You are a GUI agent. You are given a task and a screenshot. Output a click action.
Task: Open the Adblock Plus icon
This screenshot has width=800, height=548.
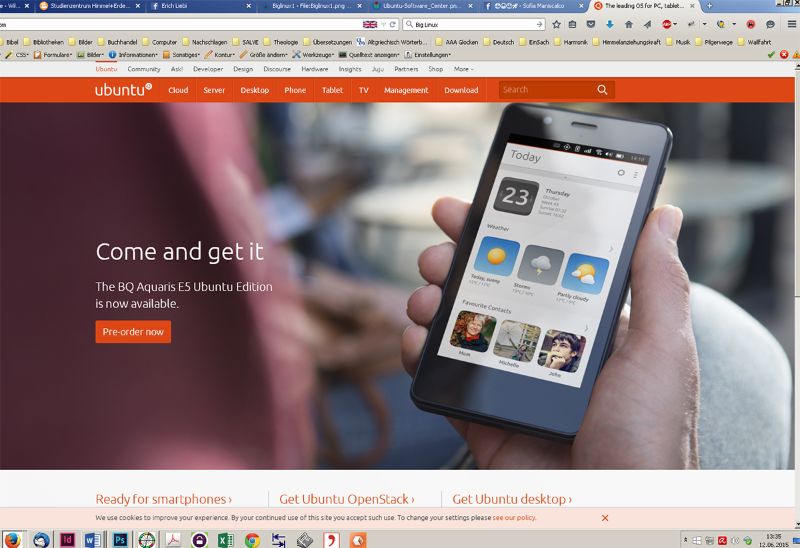tap(666, 24)
